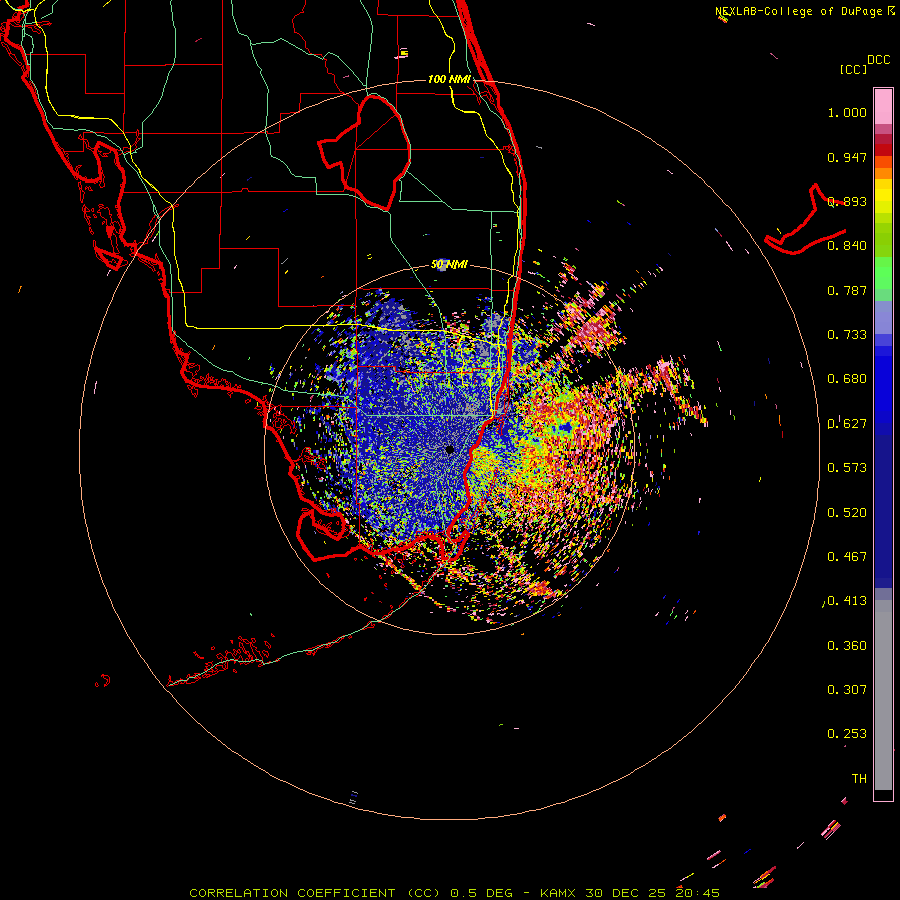Viewport: 900px width, 900px height.
Task: Click the 0.787 scale value
Action: [847, 290]
